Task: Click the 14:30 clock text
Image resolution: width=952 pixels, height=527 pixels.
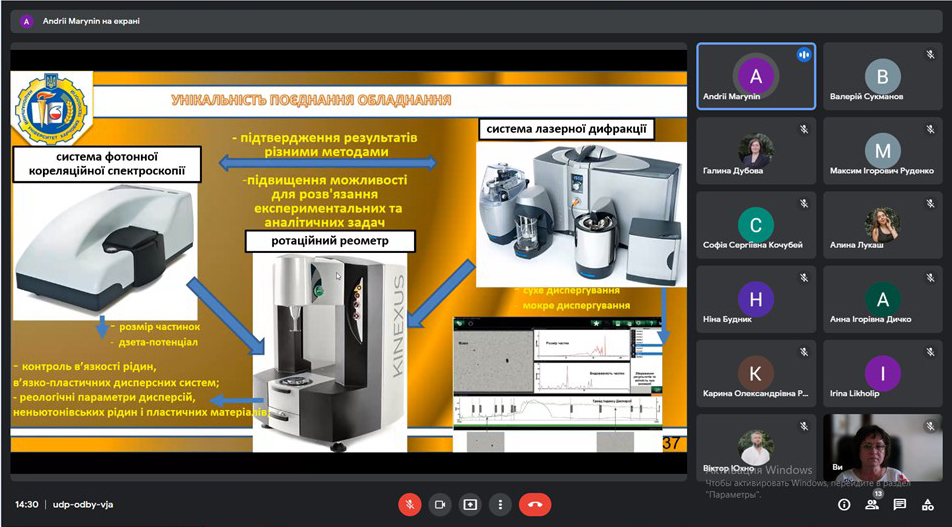Action: point(27,505)
